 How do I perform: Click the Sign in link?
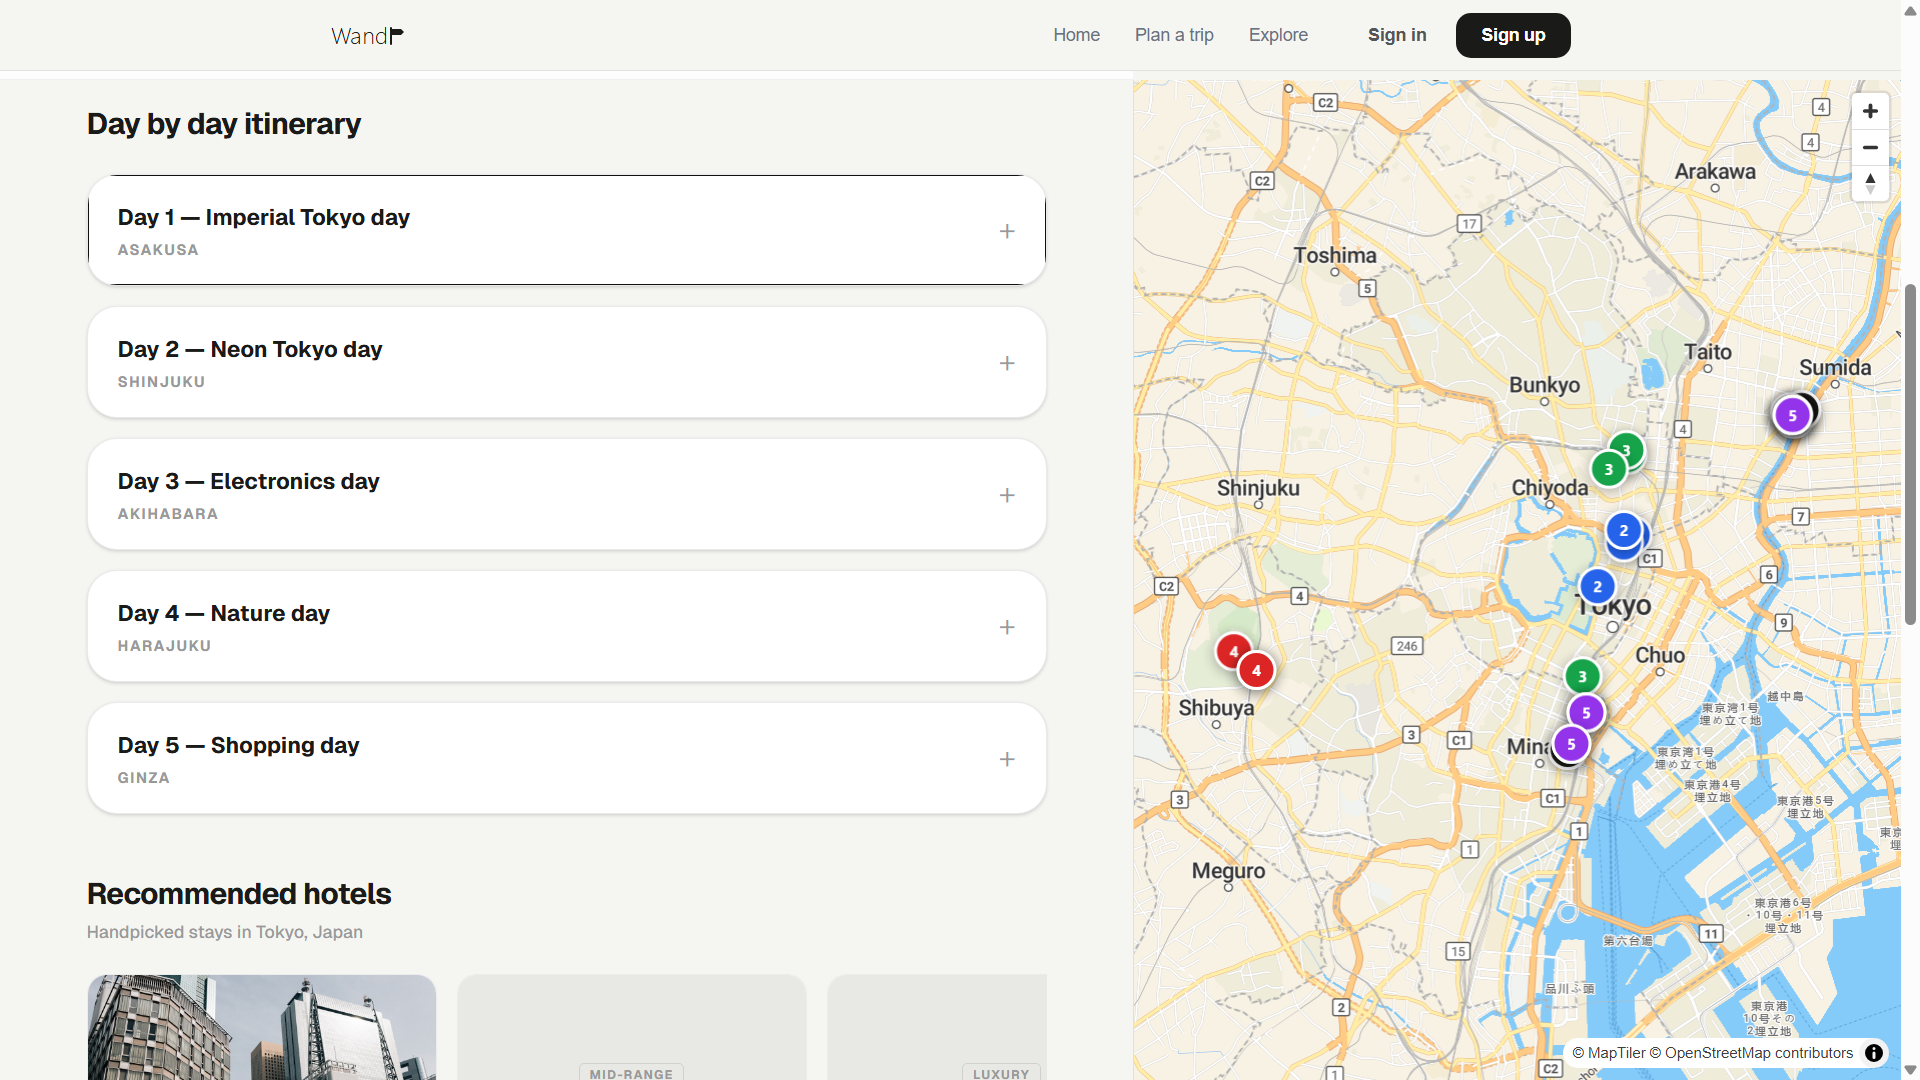[x=1397, y=35]
